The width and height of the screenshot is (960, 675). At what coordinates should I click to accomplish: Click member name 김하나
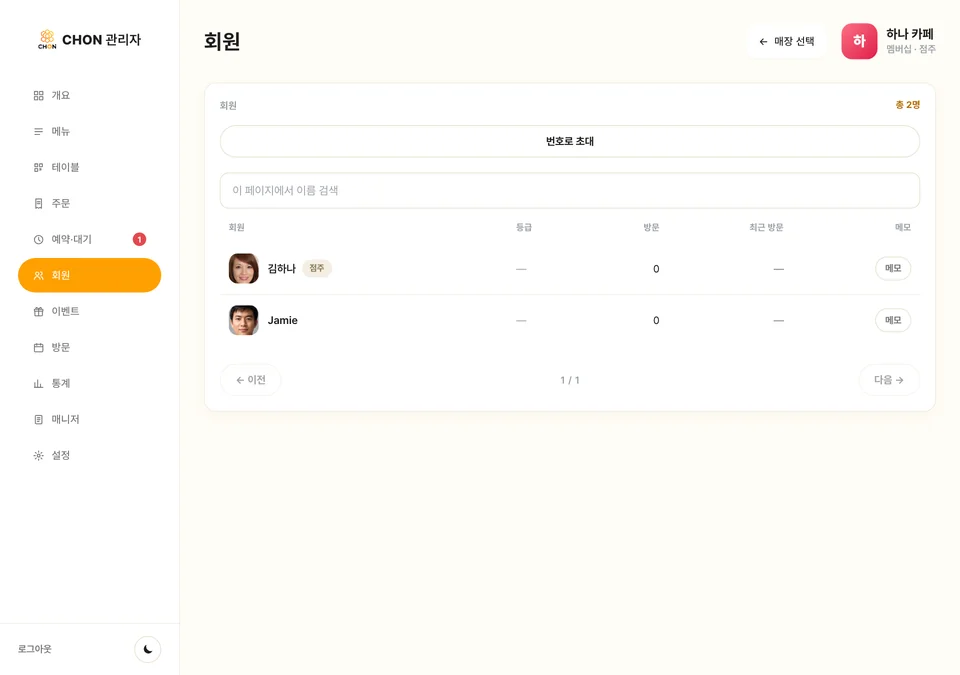(282, 268)
